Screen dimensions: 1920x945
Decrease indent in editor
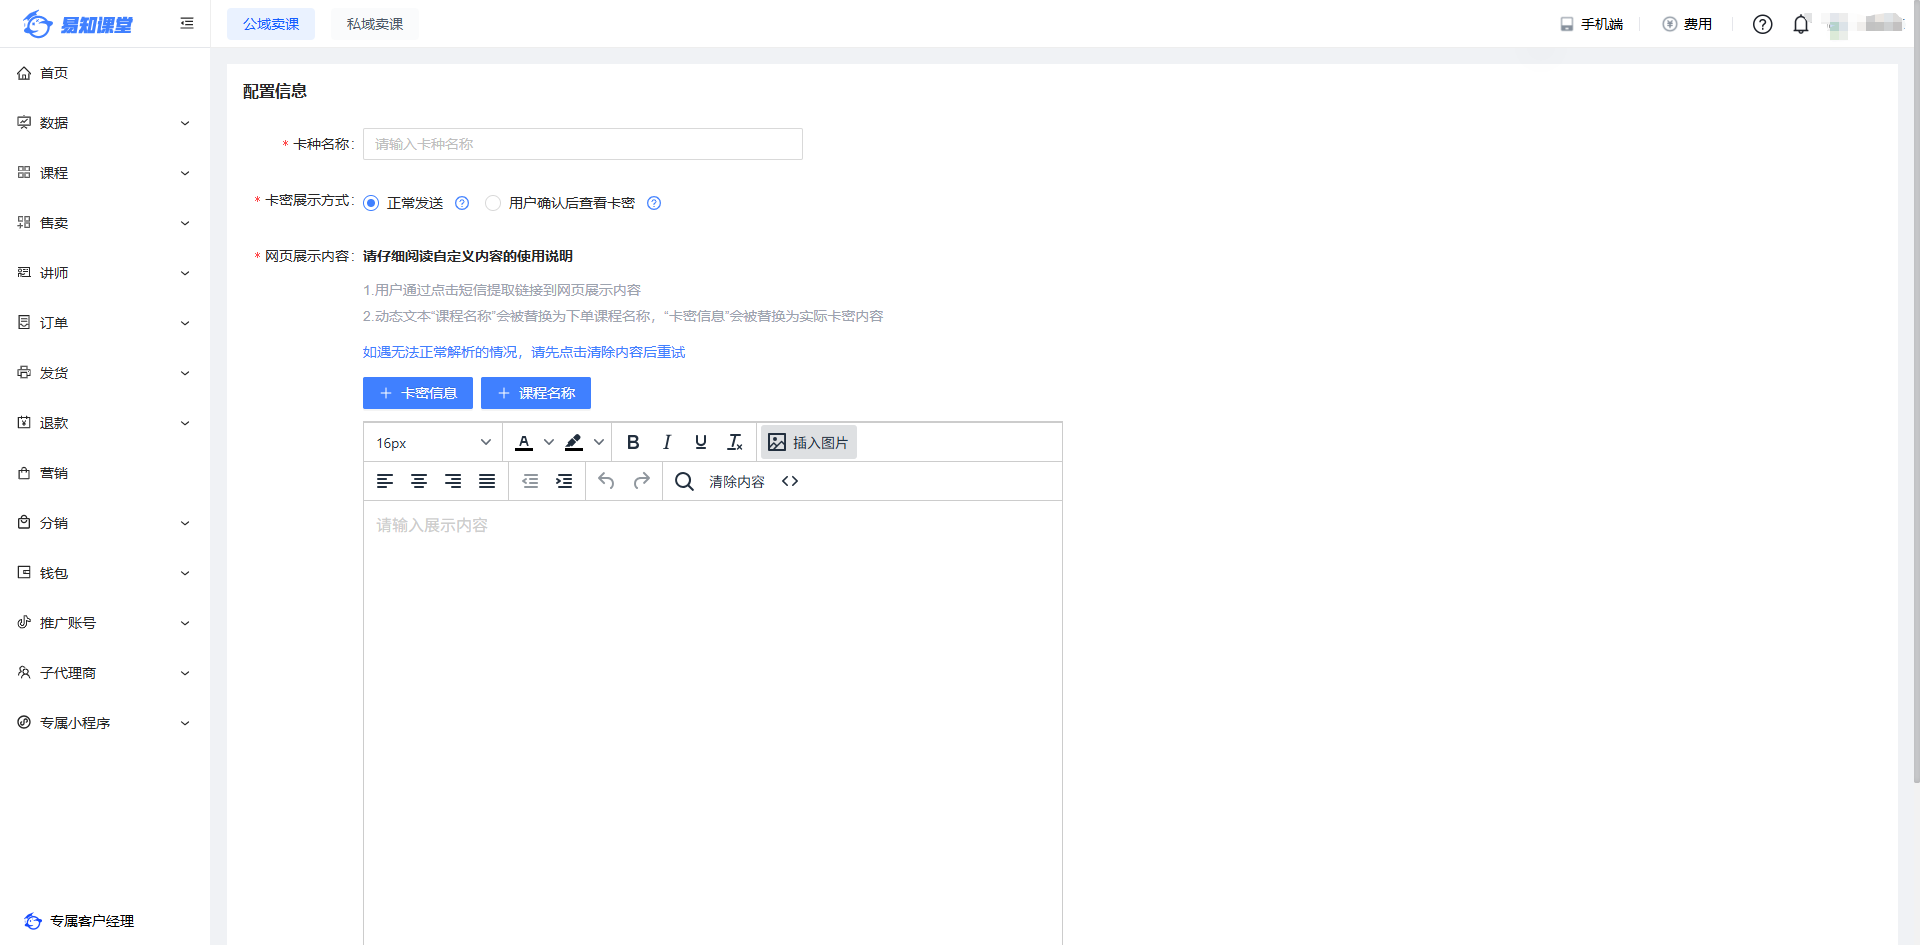coord(530,481)
